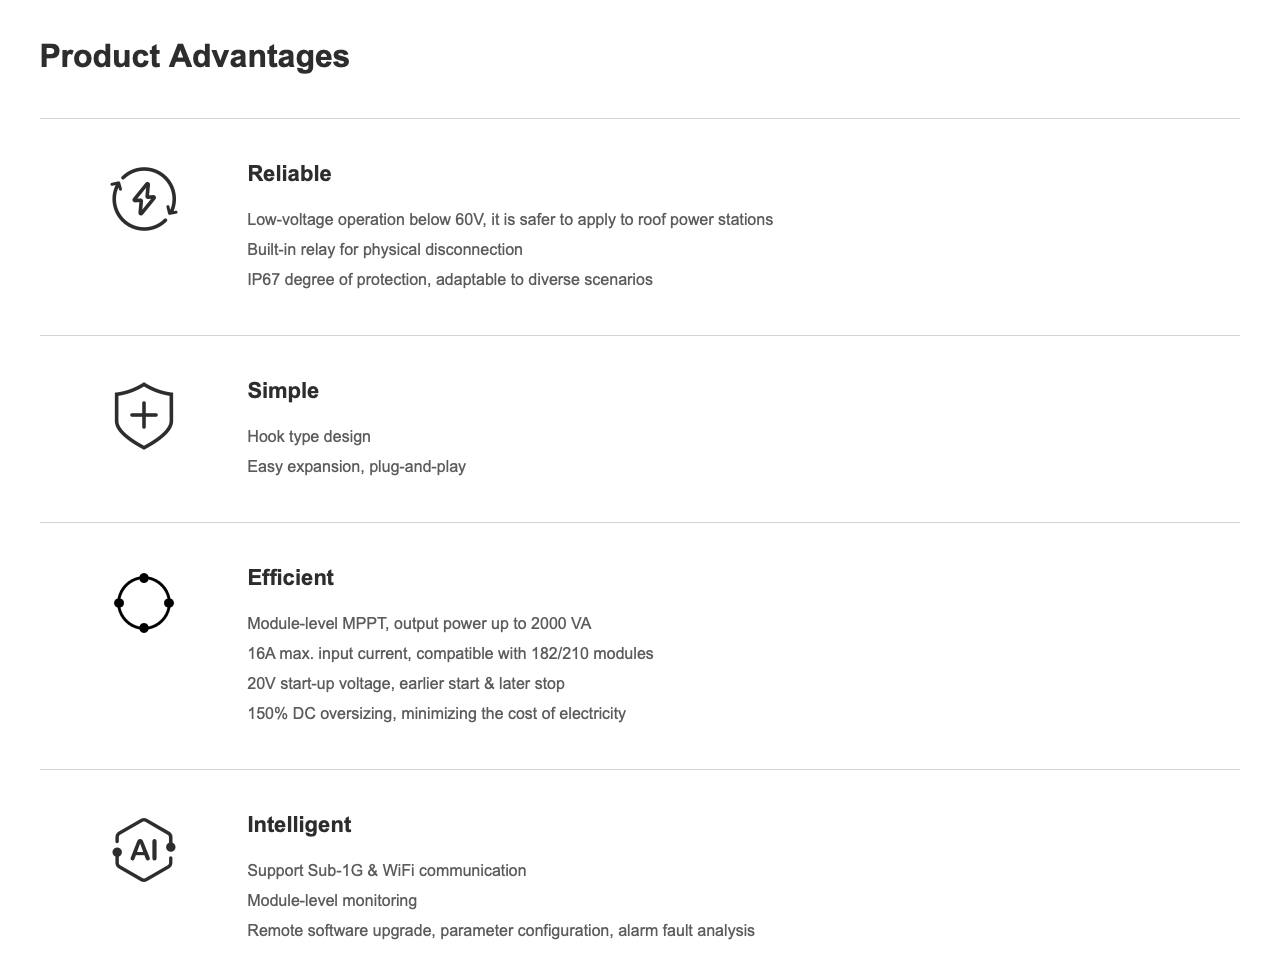This screenshot has width=1273, height=966.
Task: Click the built-in relay physical disconnection text
Action: [x=385, y=250]
